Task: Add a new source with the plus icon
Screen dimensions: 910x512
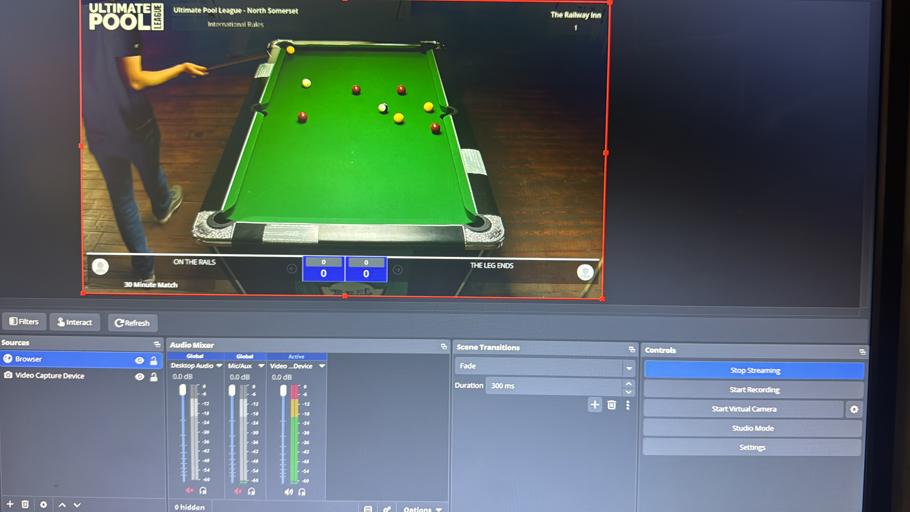Action: click(9, 505)
